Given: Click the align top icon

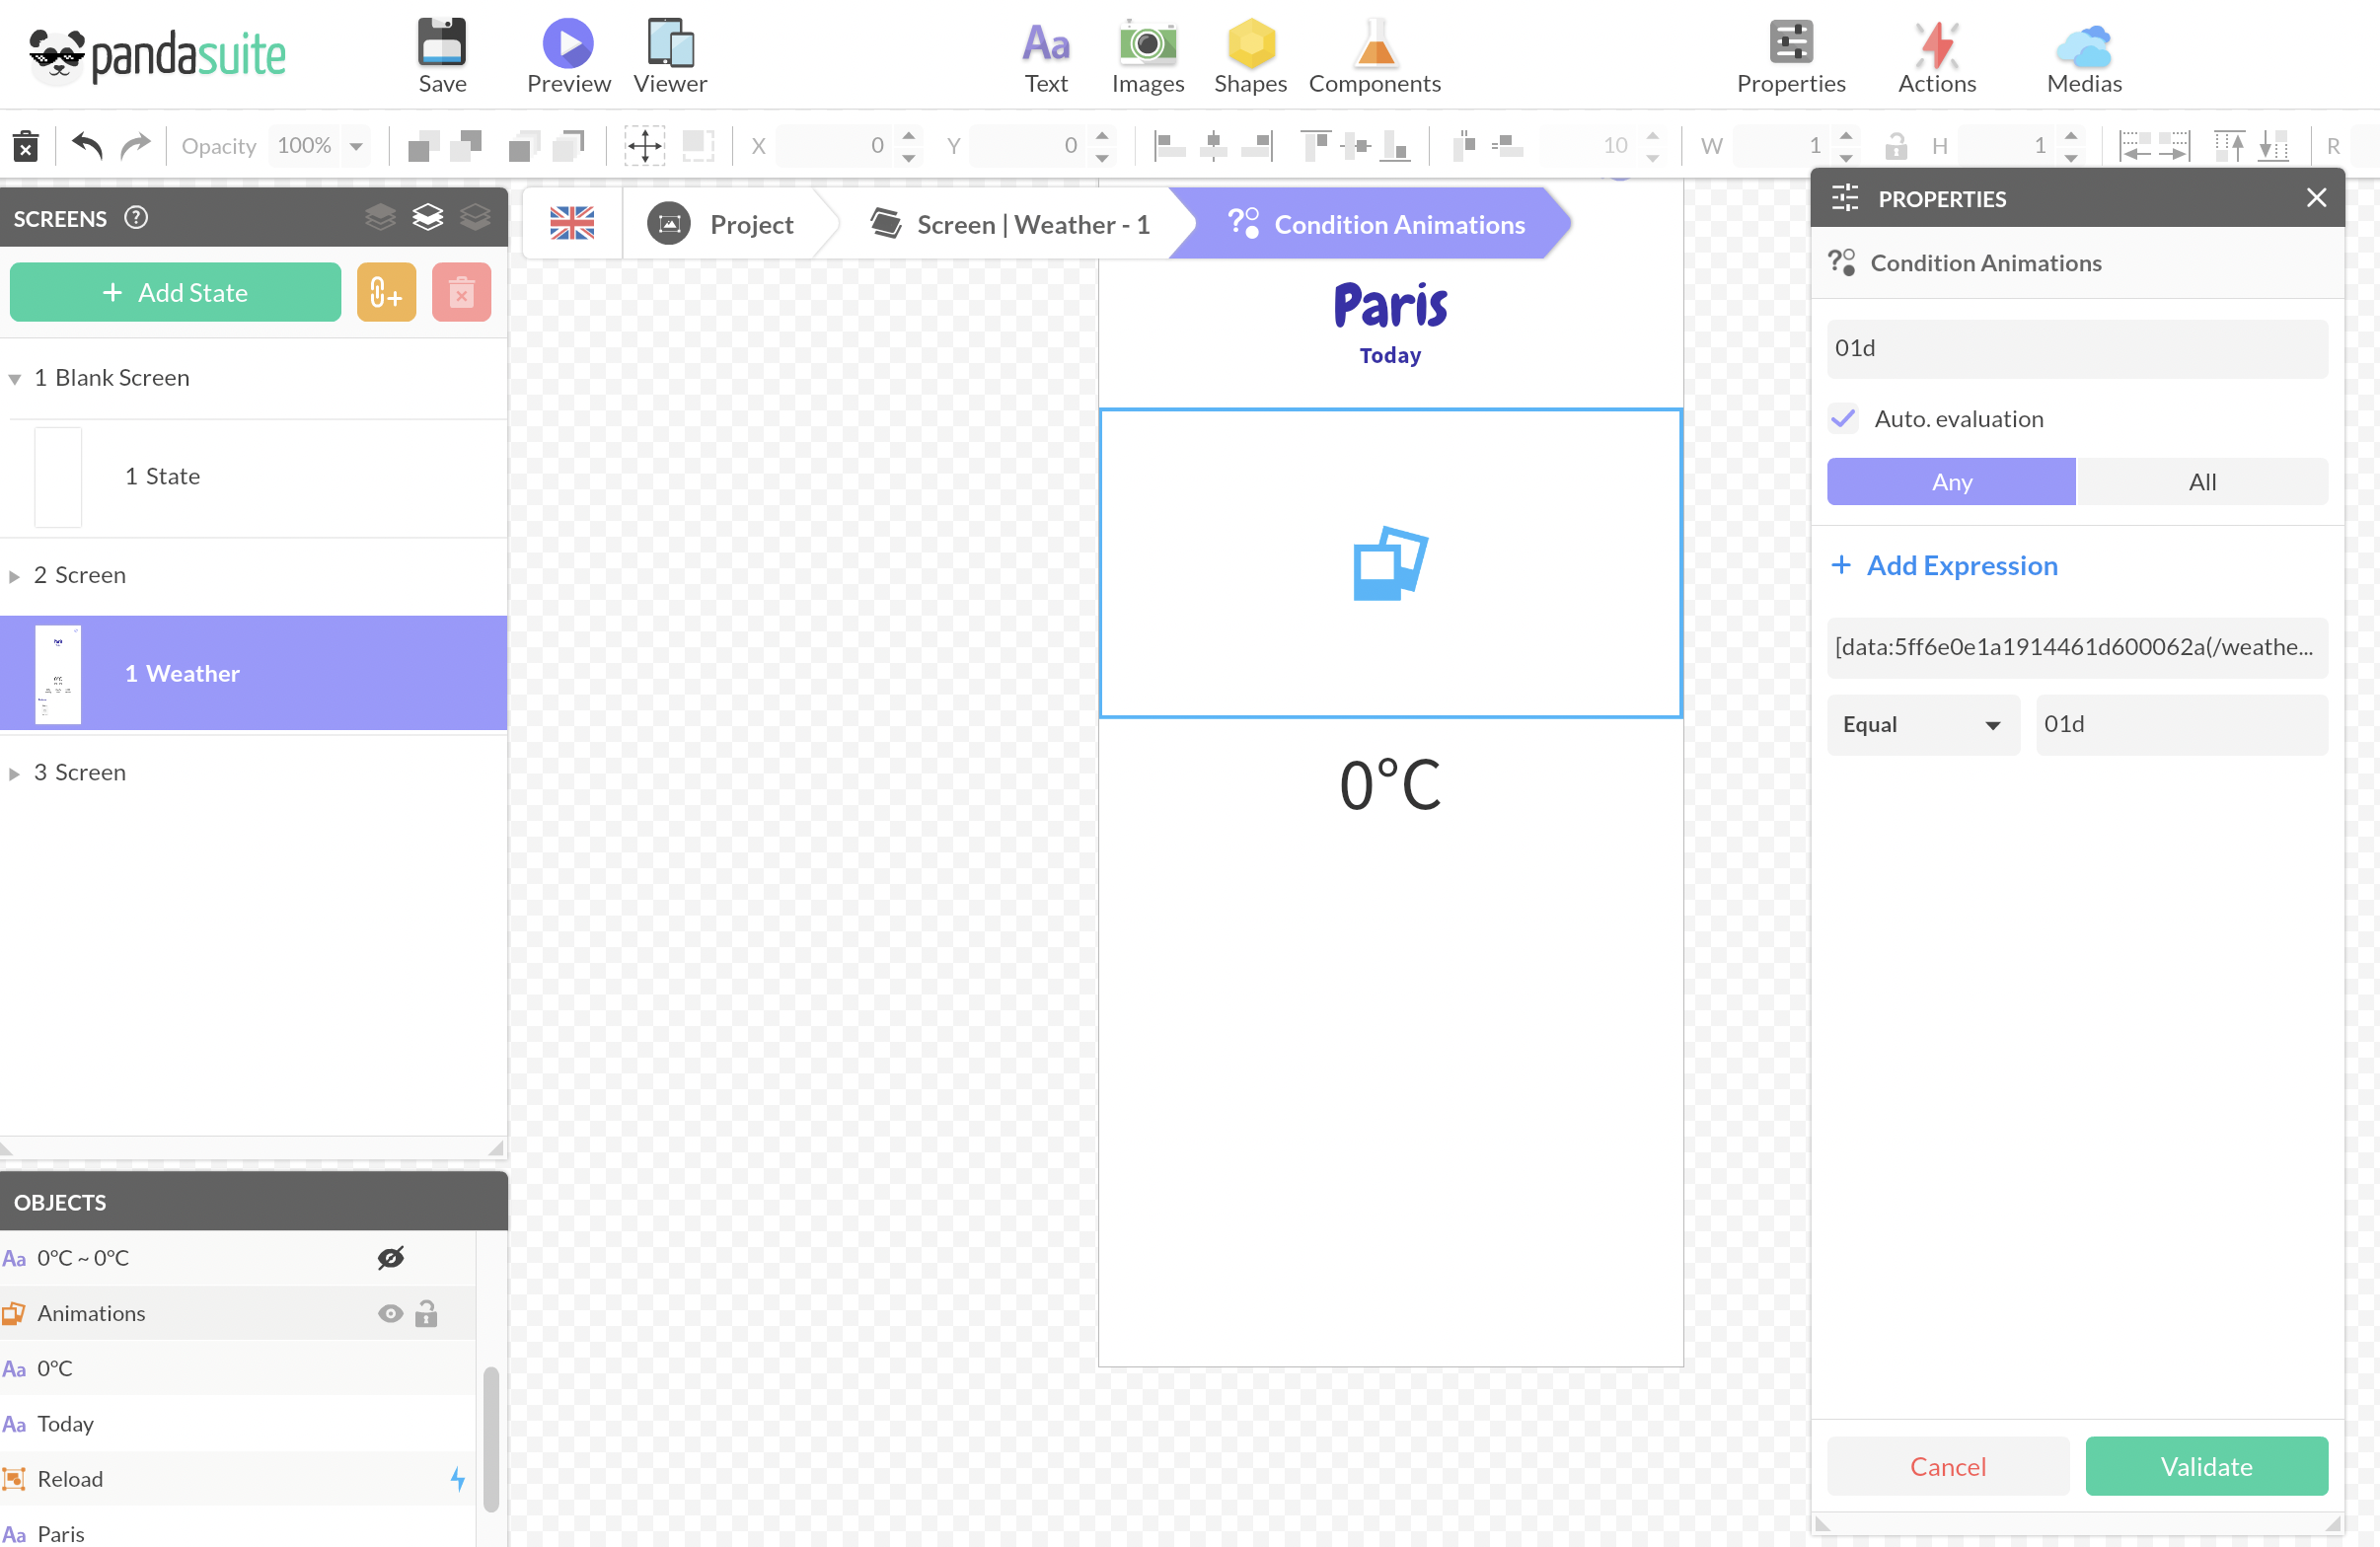Looking at the screenshot, I should click(x=1317, y=146).
